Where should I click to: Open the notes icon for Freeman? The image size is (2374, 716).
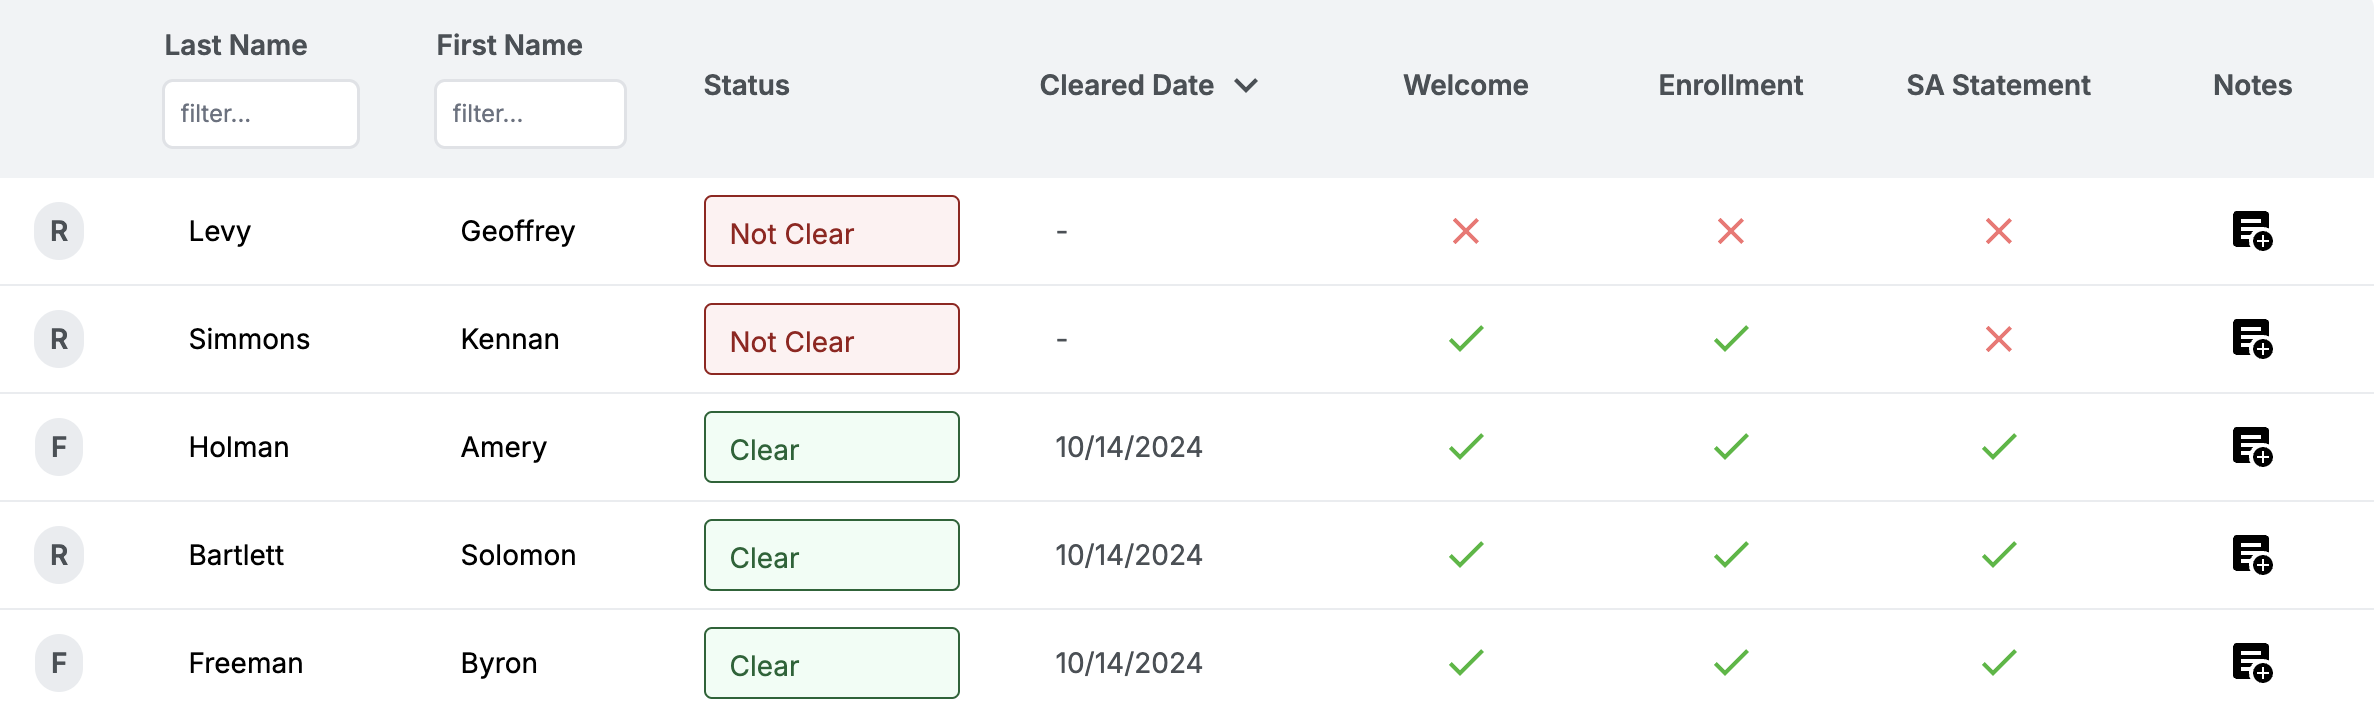2251,663
